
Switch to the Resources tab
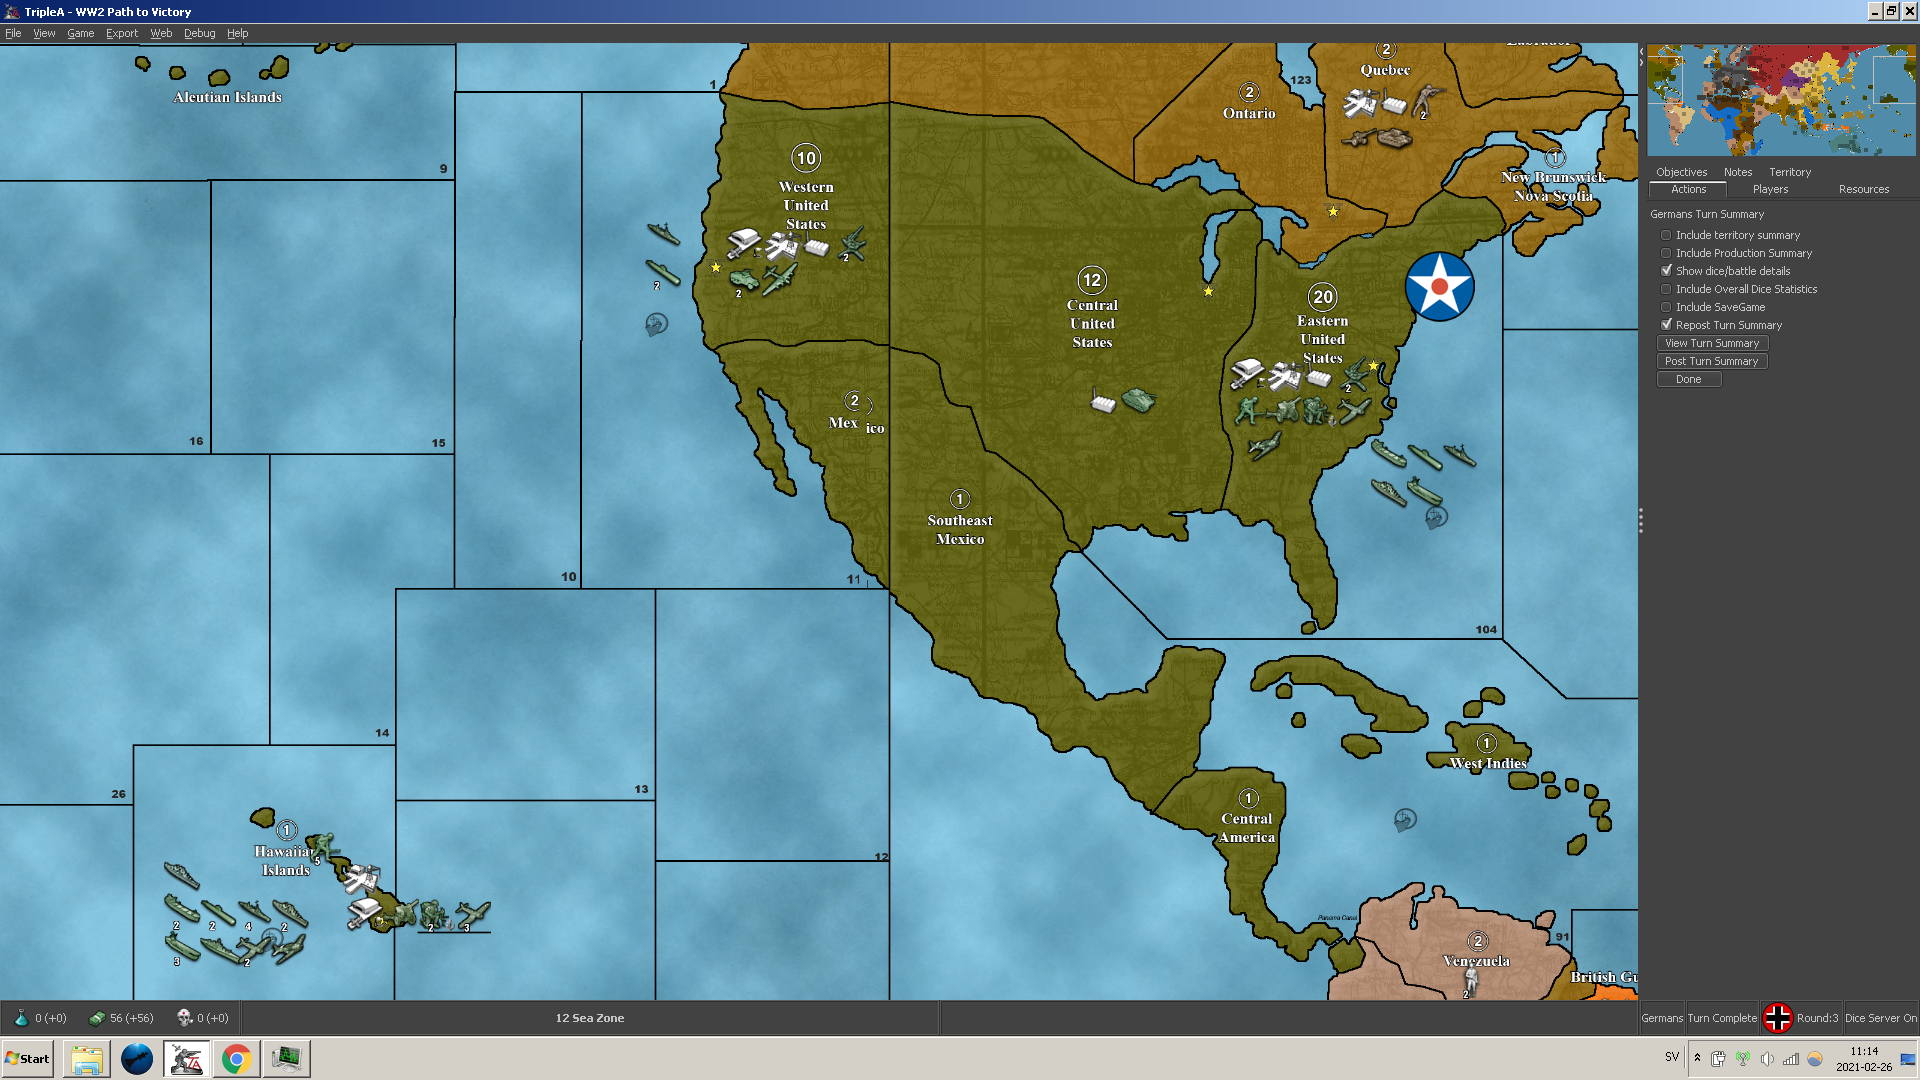point(1864,189)
